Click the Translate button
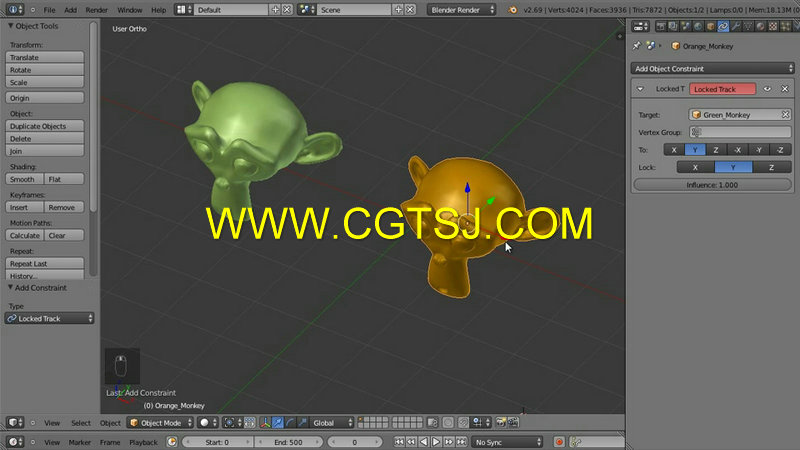Screen dimensions: 800x450 click(45, 57)
